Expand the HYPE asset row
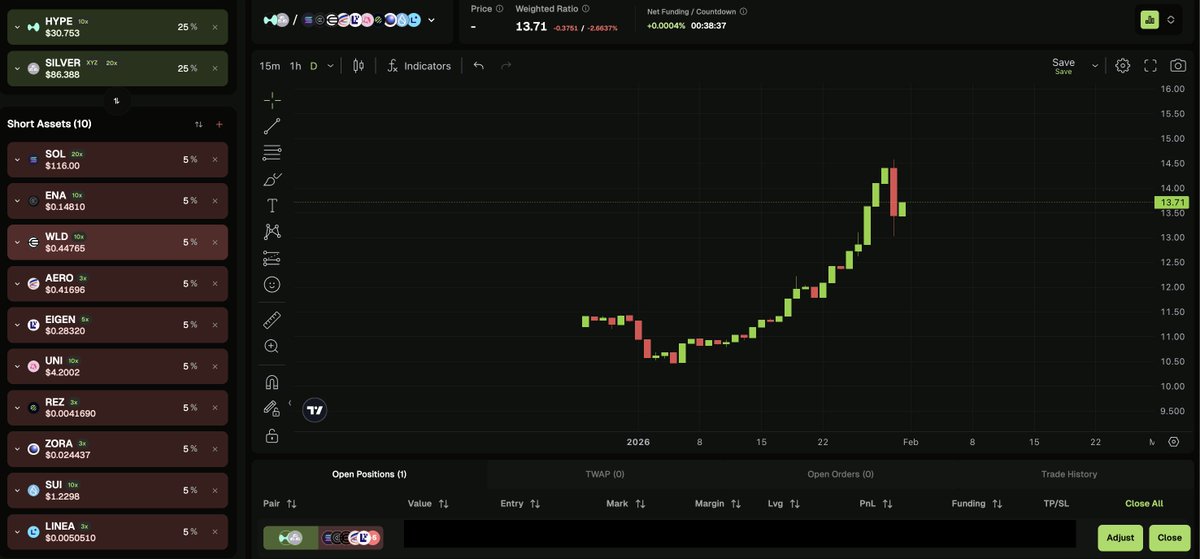Screen dimensions: 1200x559 point(17,27)
